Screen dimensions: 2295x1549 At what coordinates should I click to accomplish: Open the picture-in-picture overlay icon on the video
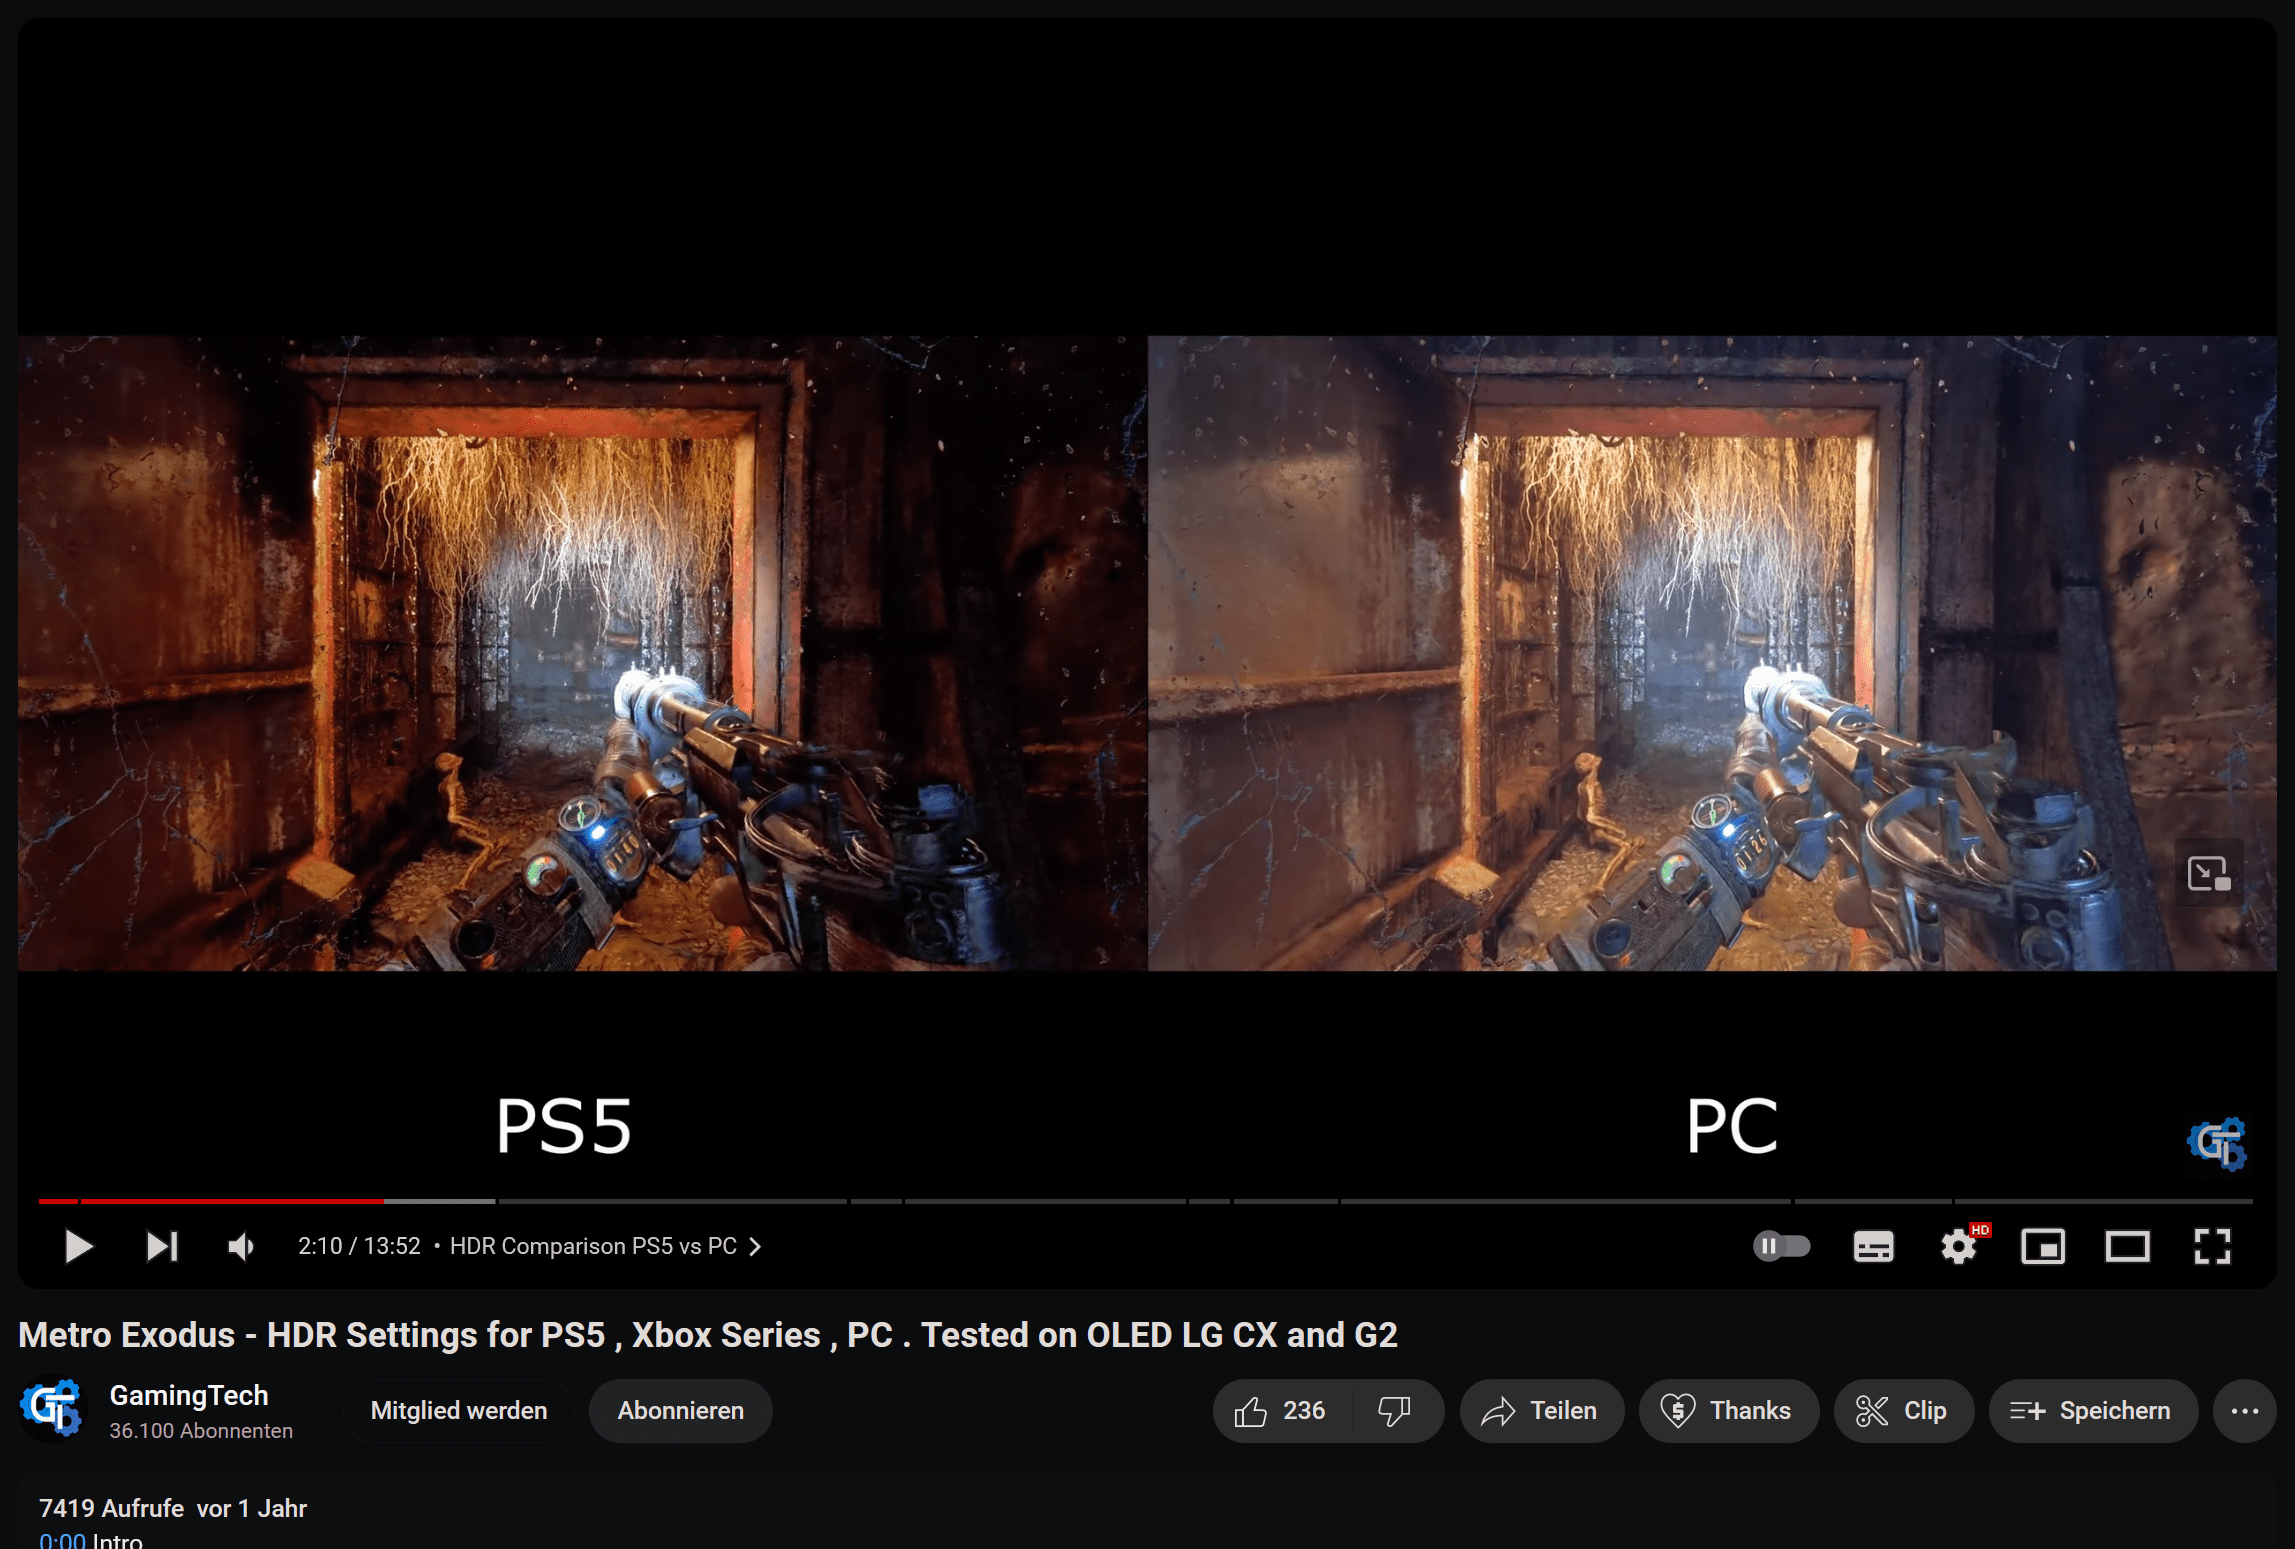tap(2209, 873)
